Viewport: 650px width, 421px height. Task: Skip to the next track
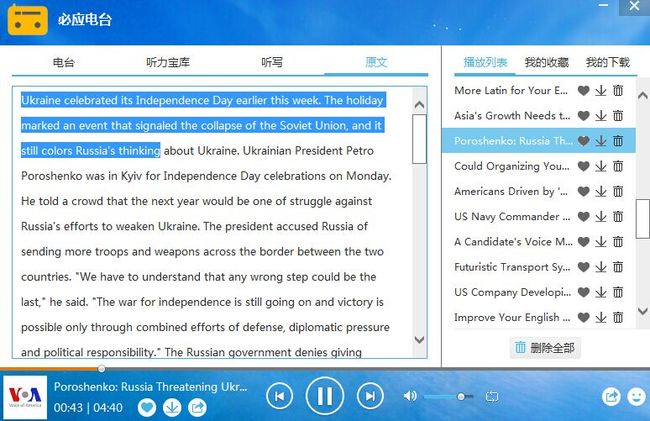tap(370, 397)
